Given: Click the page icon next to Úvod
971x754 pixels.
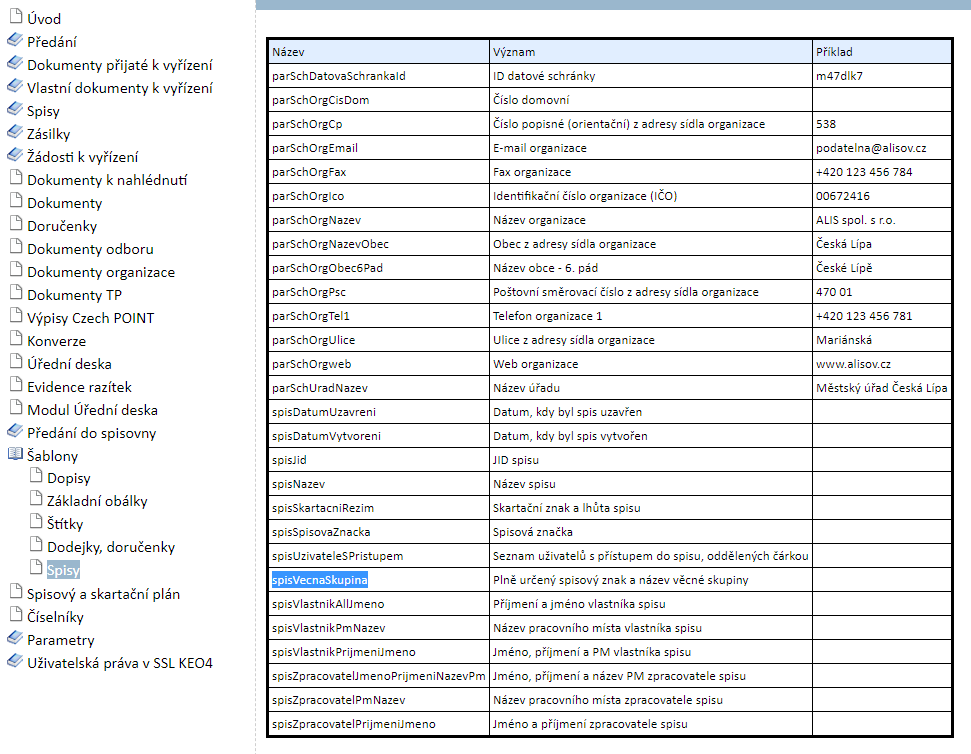Looking at the screenshot, I should [15, 17].
